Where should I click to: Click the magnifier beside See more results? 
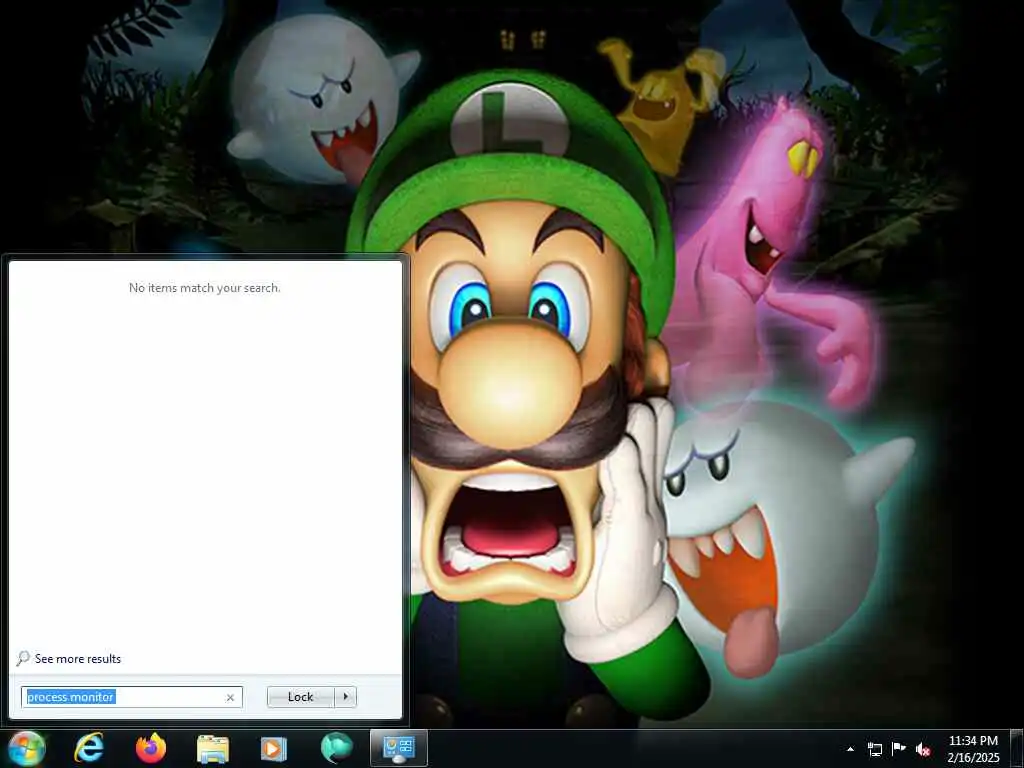click(23, 658)
